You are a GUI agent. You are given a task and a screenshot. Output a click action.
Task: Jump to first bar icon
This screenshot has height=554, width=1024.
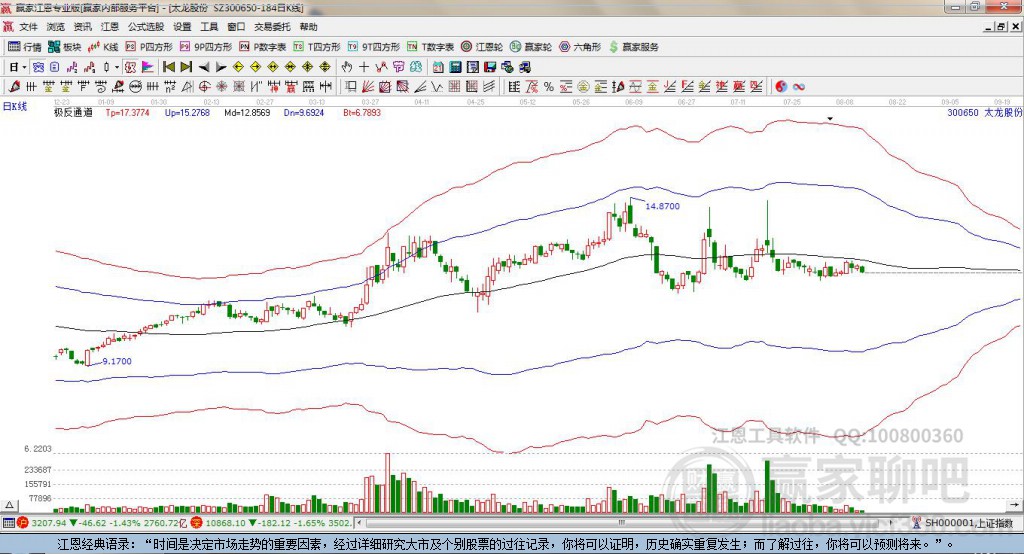[168, 67]
